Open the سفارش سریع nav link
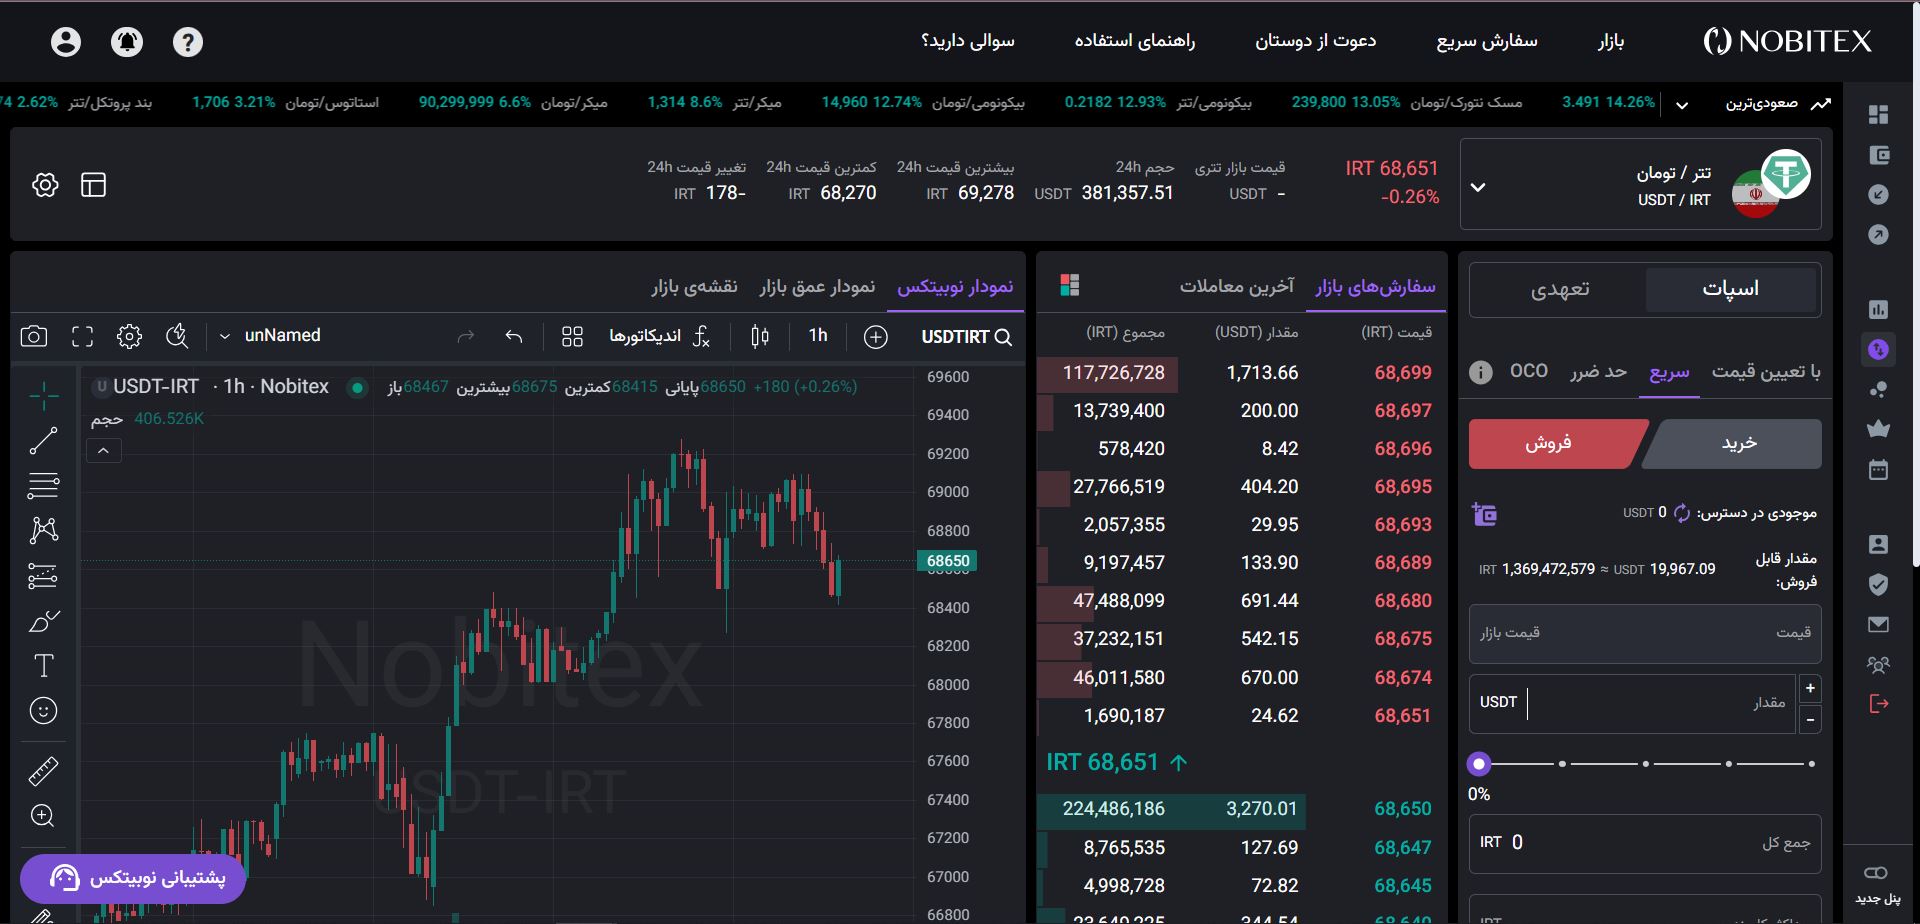 pos(1487,41)
